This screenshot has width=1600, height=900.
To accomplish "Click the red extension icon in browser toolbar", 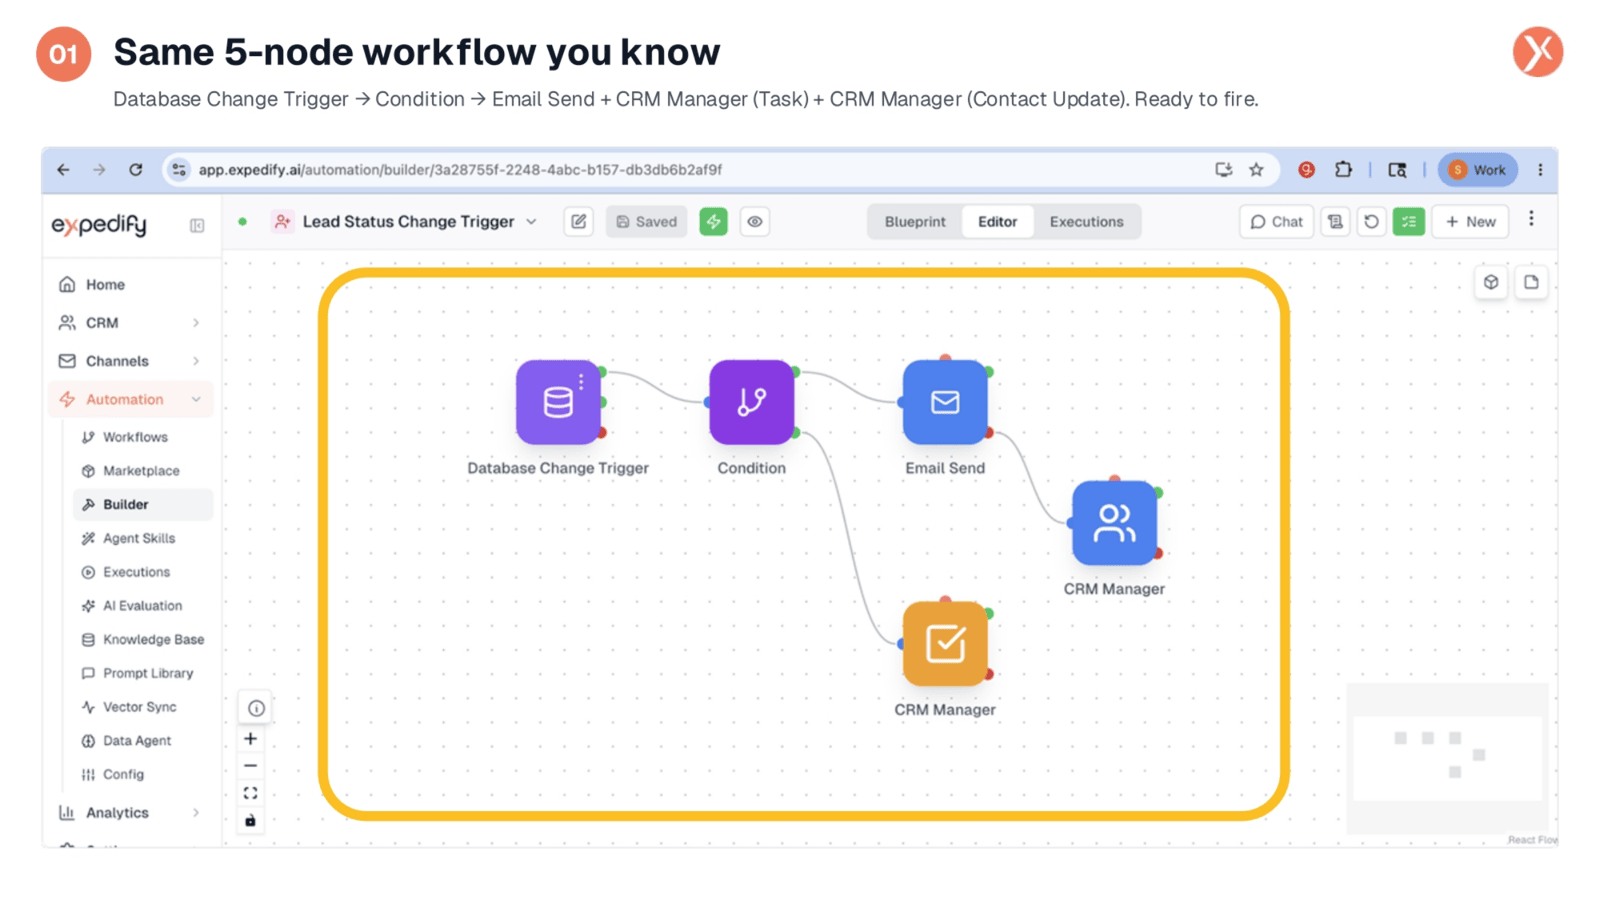I will pyautogui.click(x=1306, y=170).
